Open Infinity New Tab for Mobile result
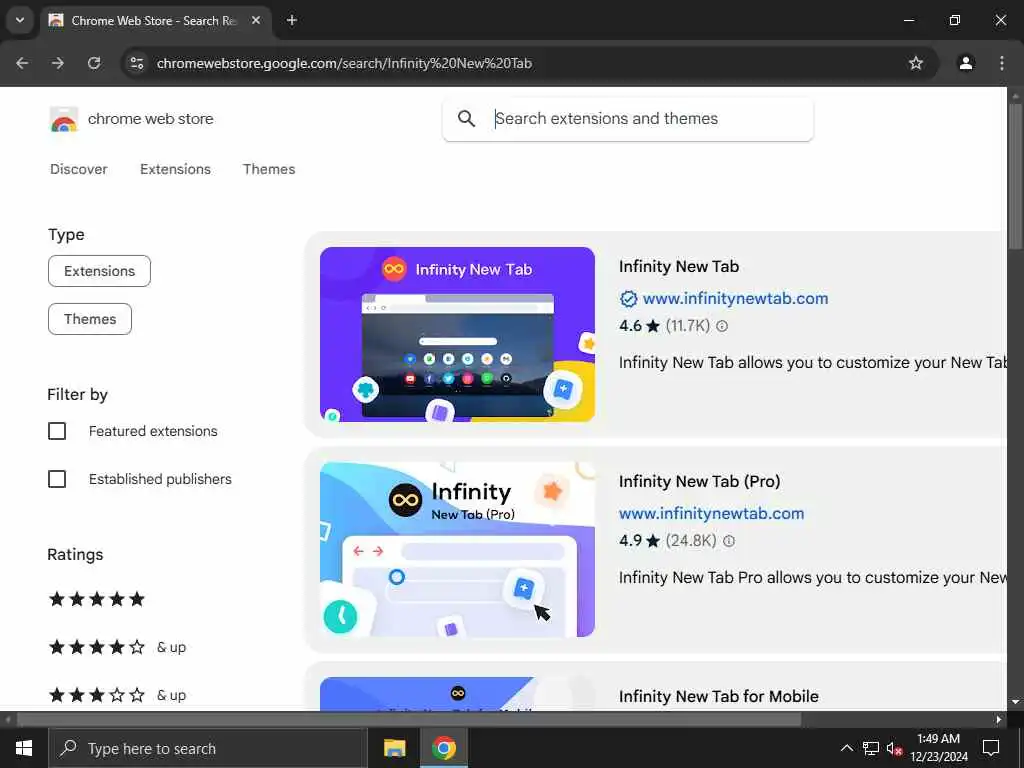Image resolution: width=1024 pixels, height=768 pixels. [718, 697]
